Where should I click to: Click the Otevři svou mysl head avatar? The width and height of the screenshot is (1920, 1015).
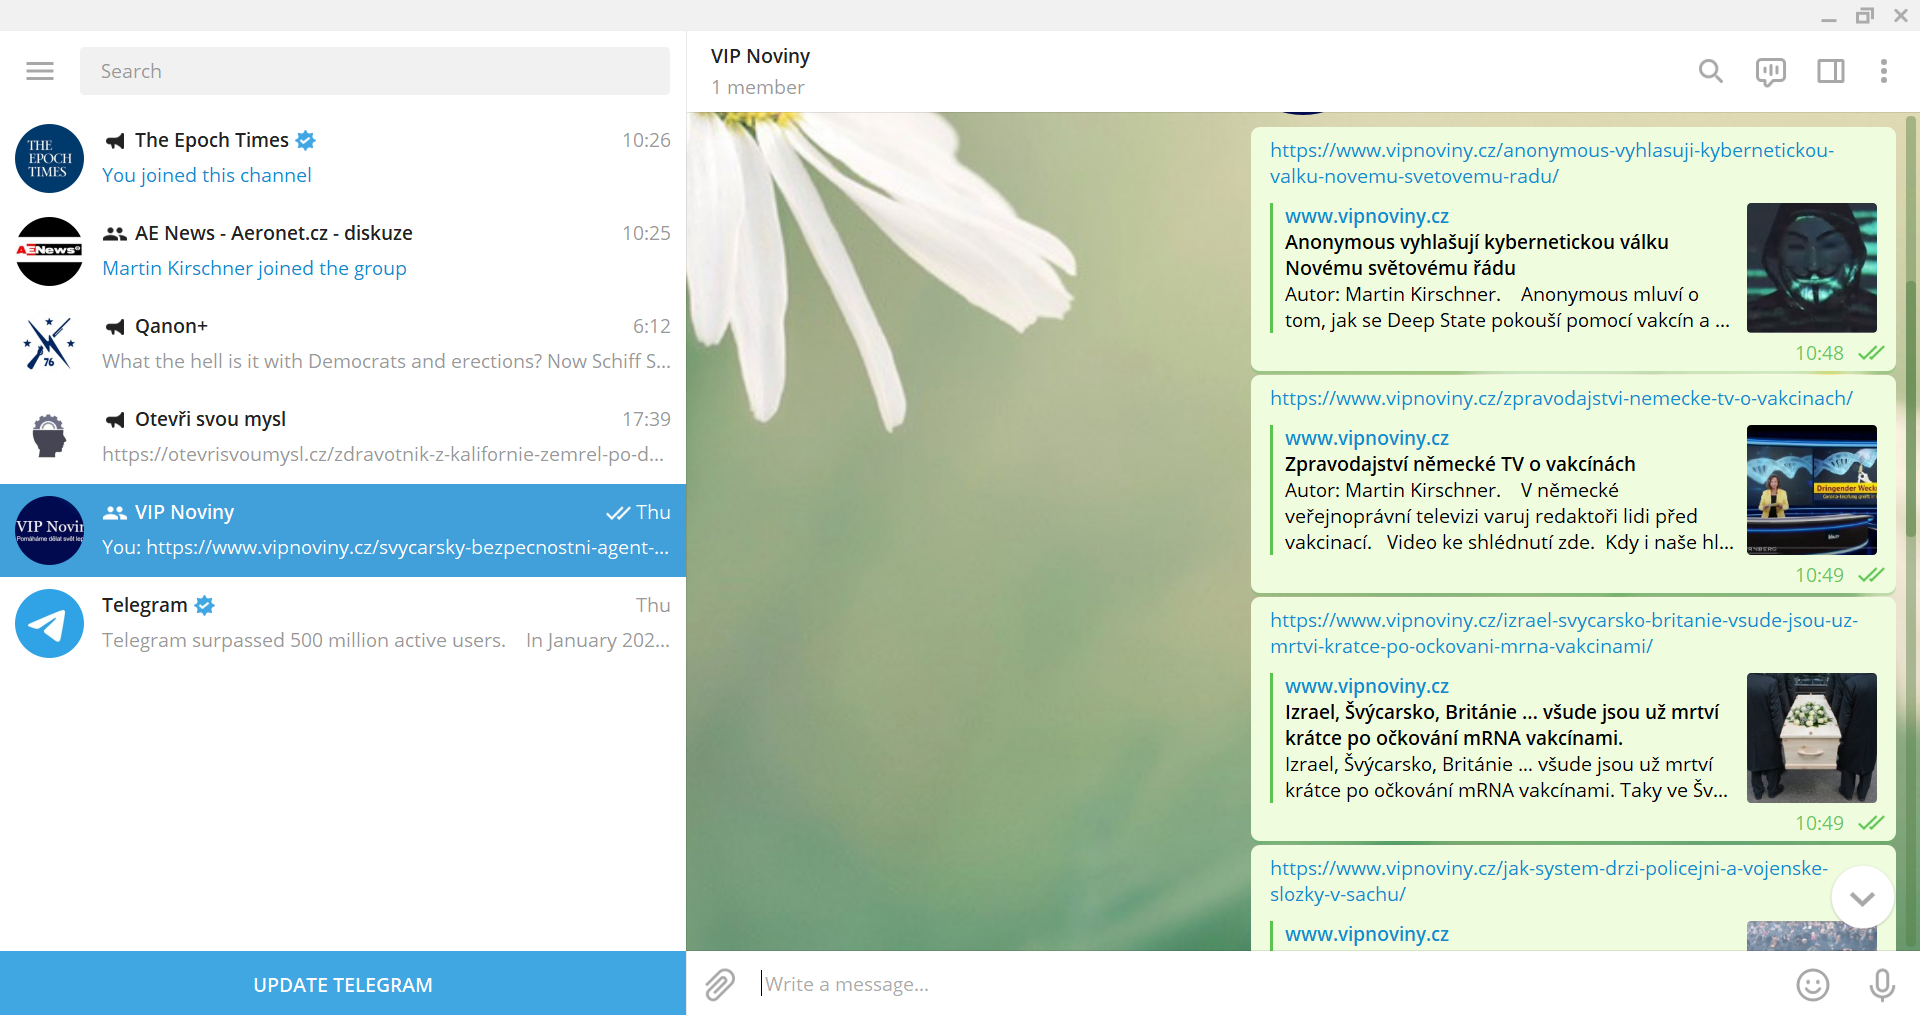pyautogui.click(x=49, y=437)
